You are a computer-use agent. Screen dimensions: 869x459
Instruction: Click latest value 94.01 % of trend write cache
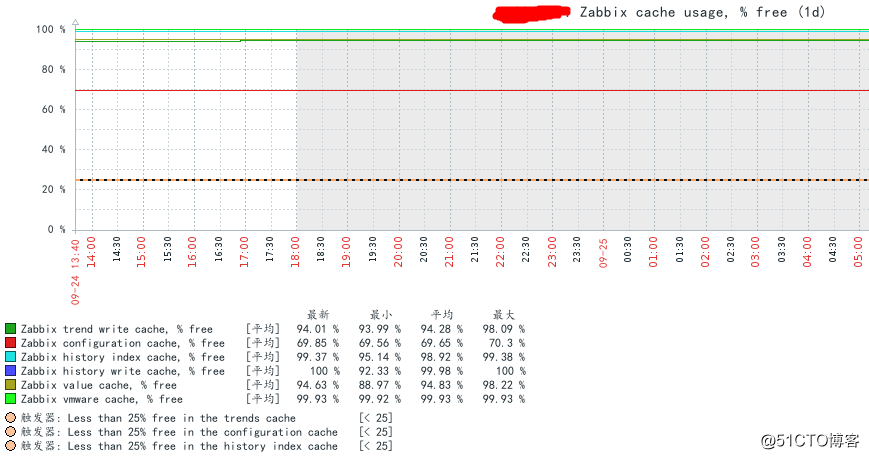pos(318,329)
